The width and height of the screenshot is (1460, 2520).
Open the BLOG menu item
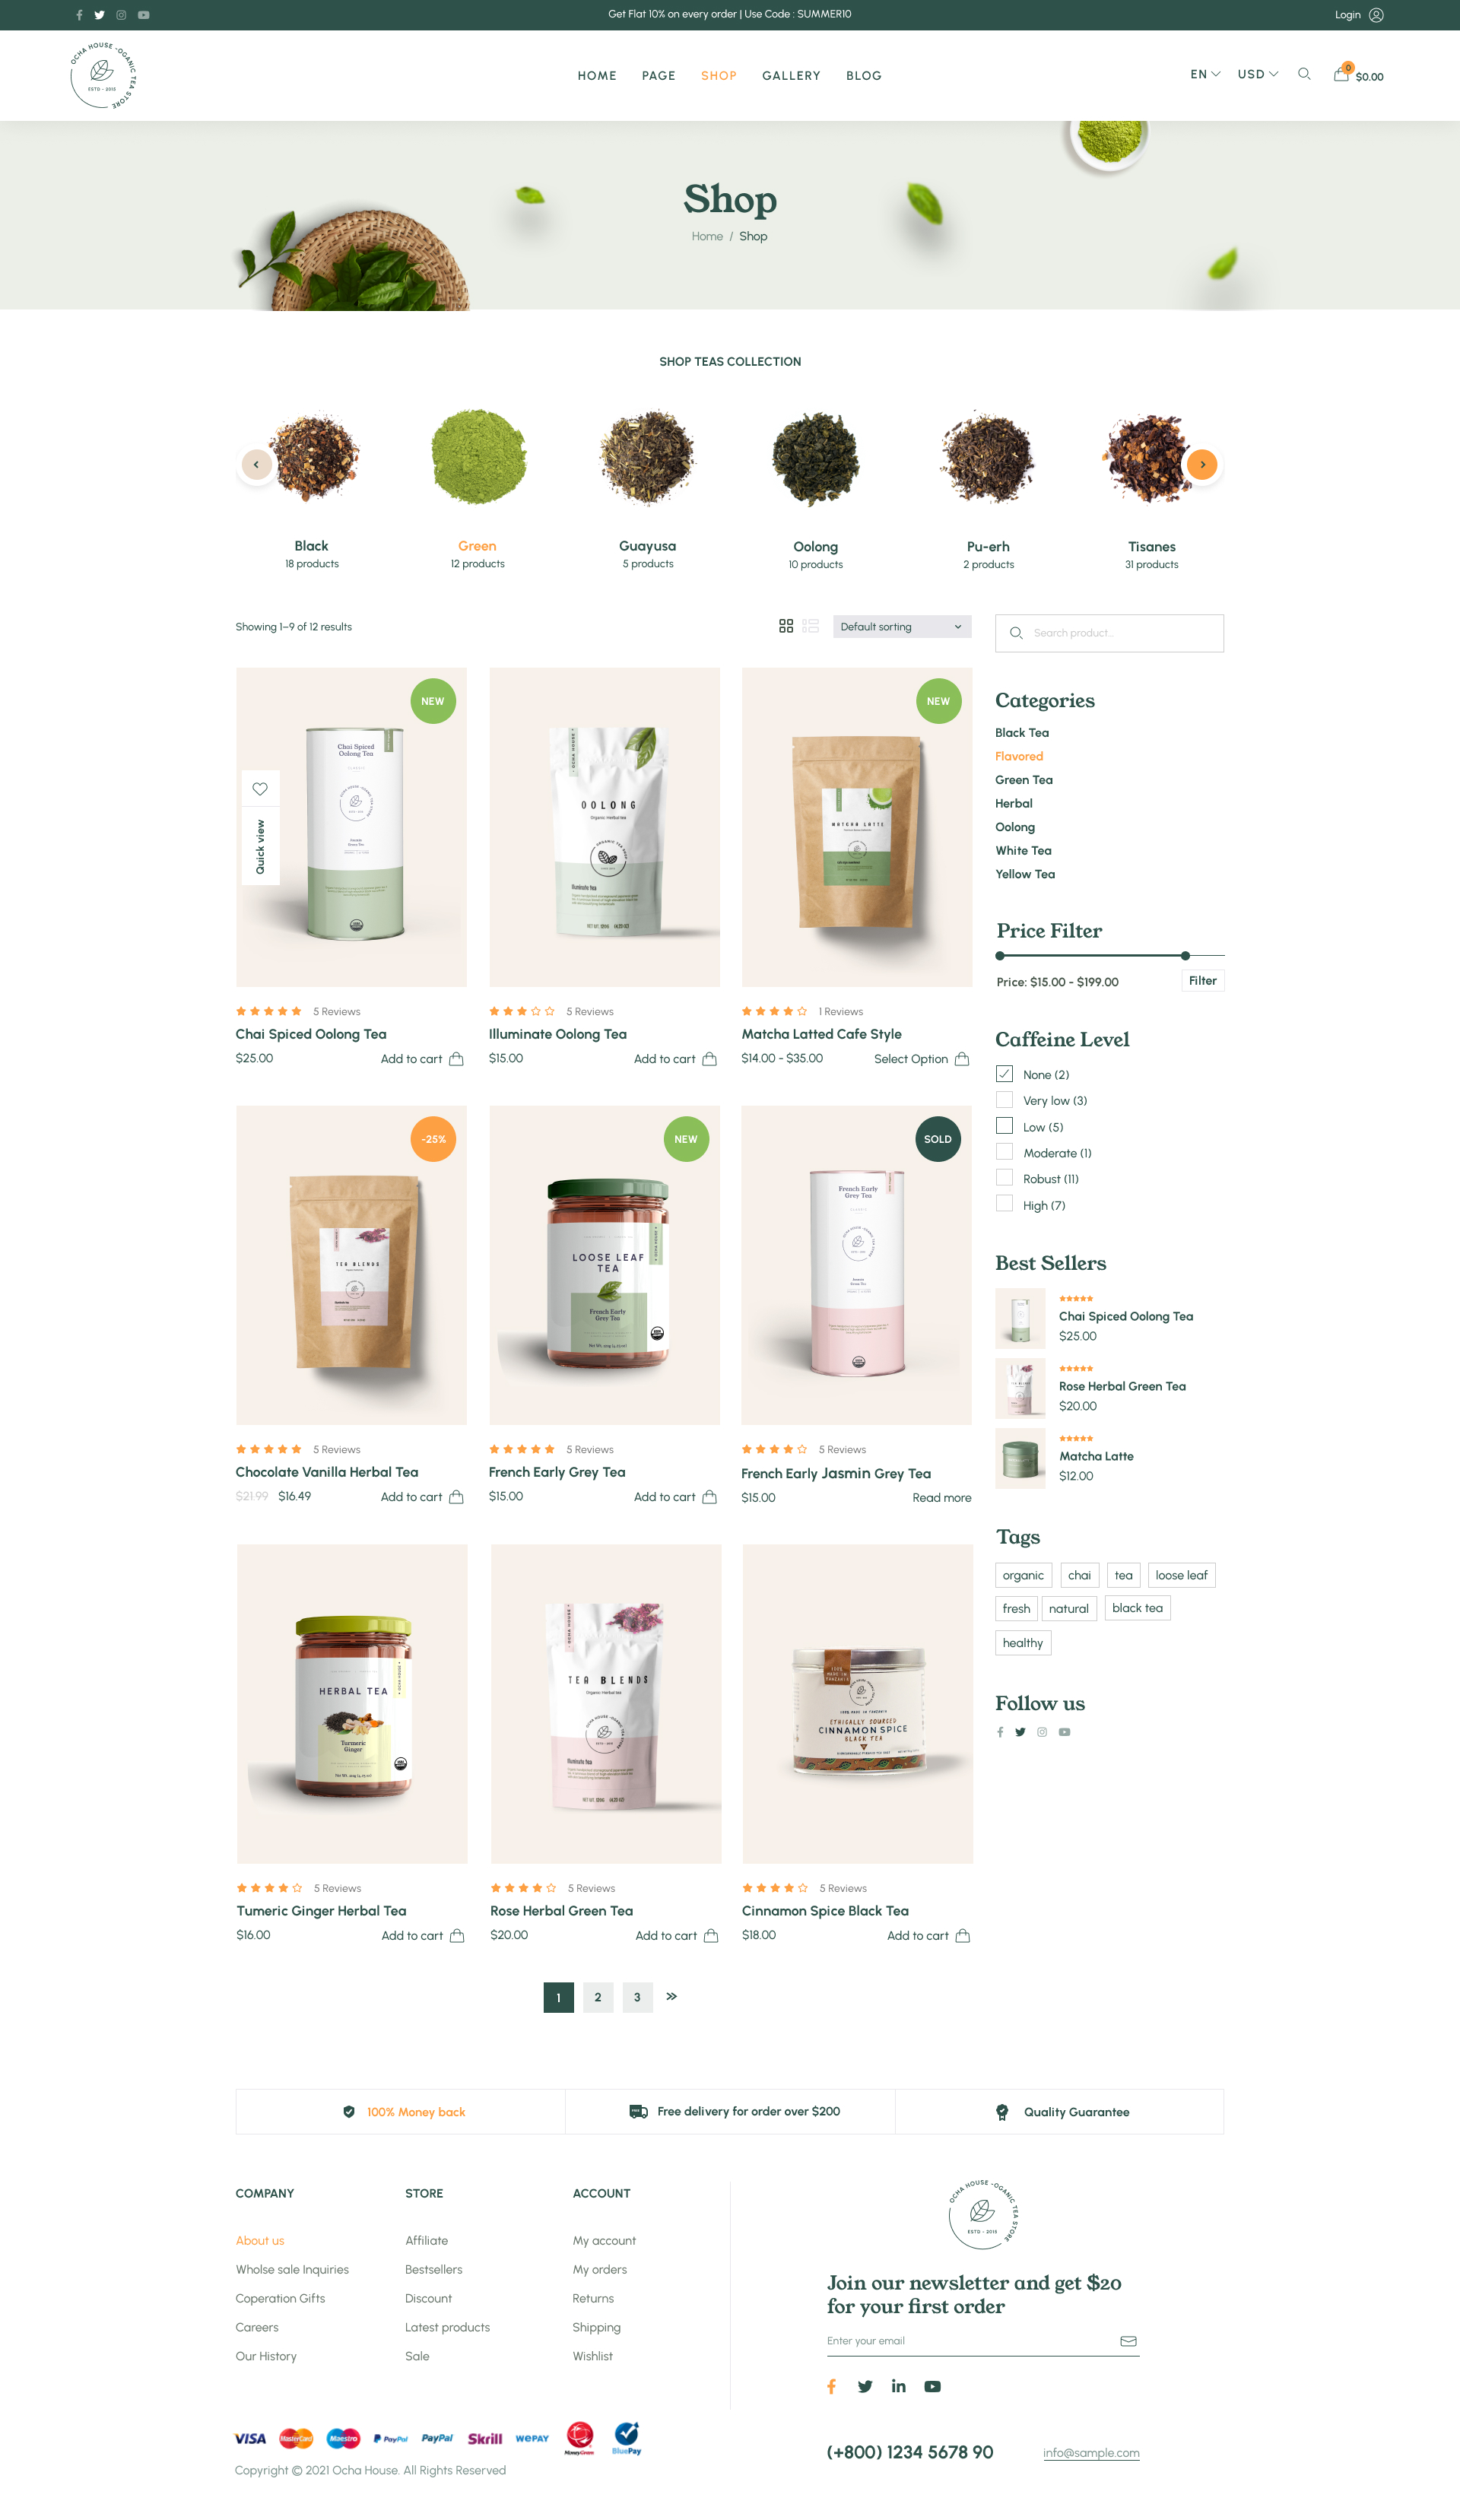864,76
